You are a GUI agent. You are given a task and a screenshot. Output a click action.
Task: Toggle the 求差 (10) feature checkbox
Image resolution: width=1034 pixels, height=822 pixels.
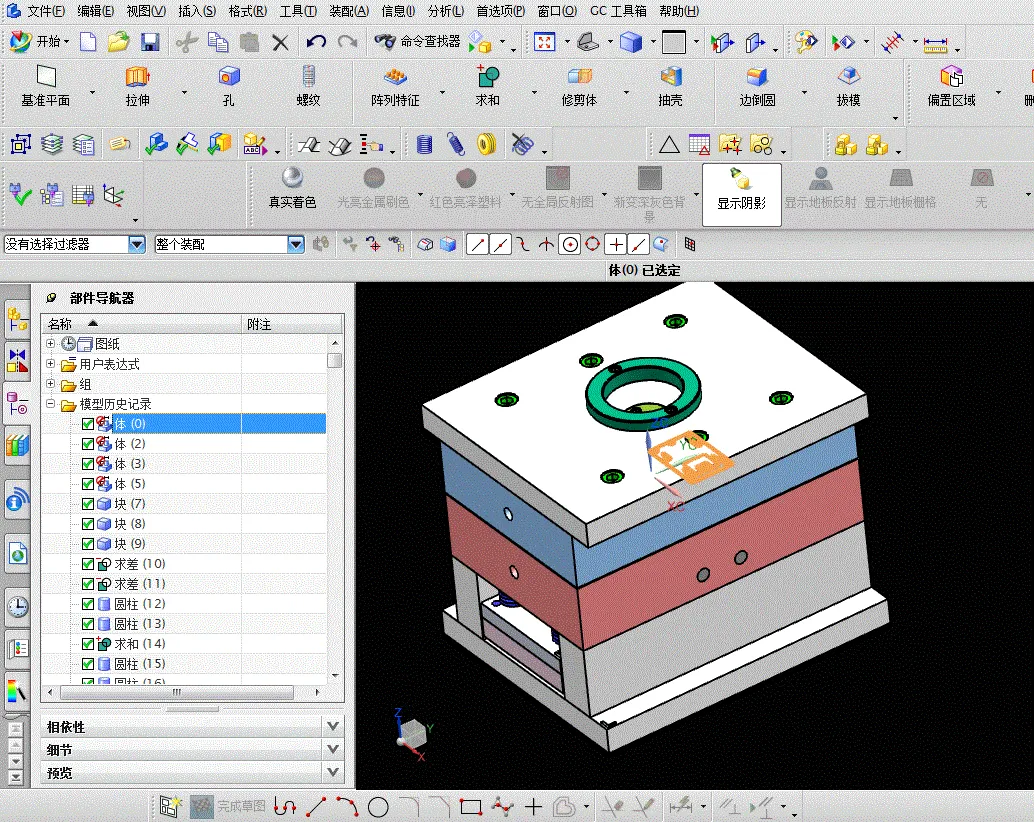click(88, 564)
